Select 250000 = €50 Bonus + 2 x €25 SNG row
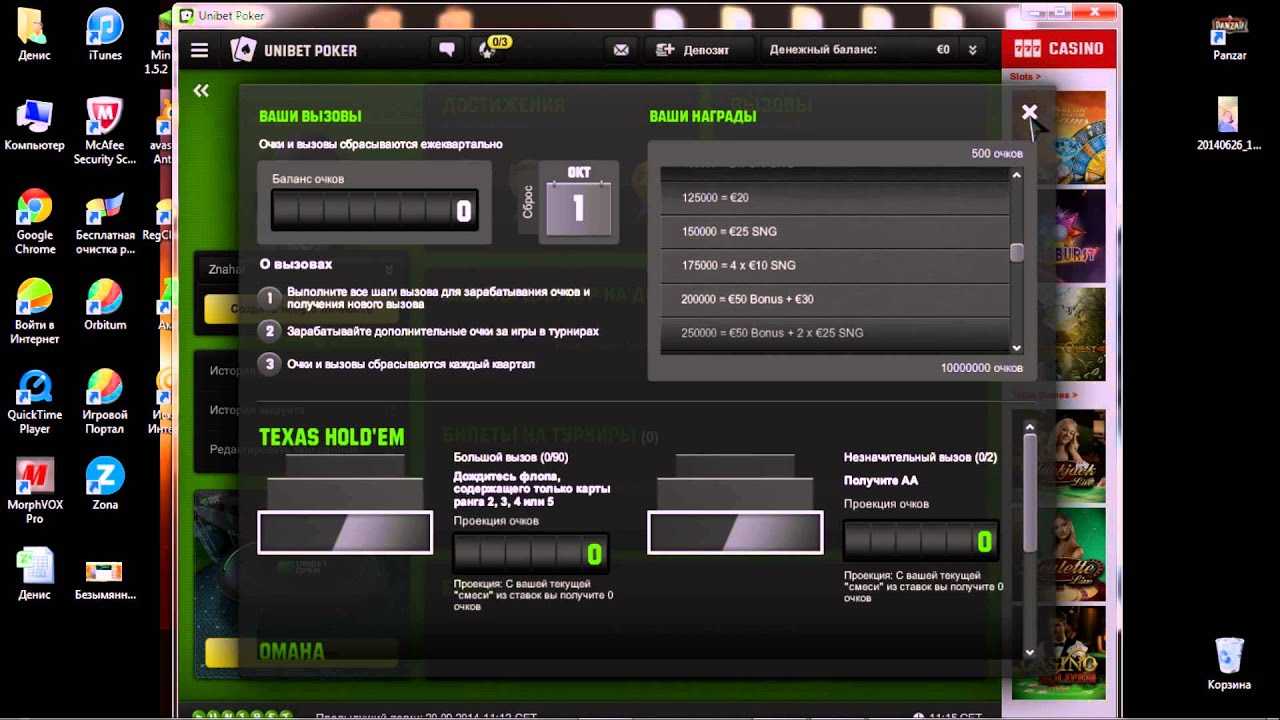Image resolution: width=1280 pixels, height=720 pixels. point(834,332)
